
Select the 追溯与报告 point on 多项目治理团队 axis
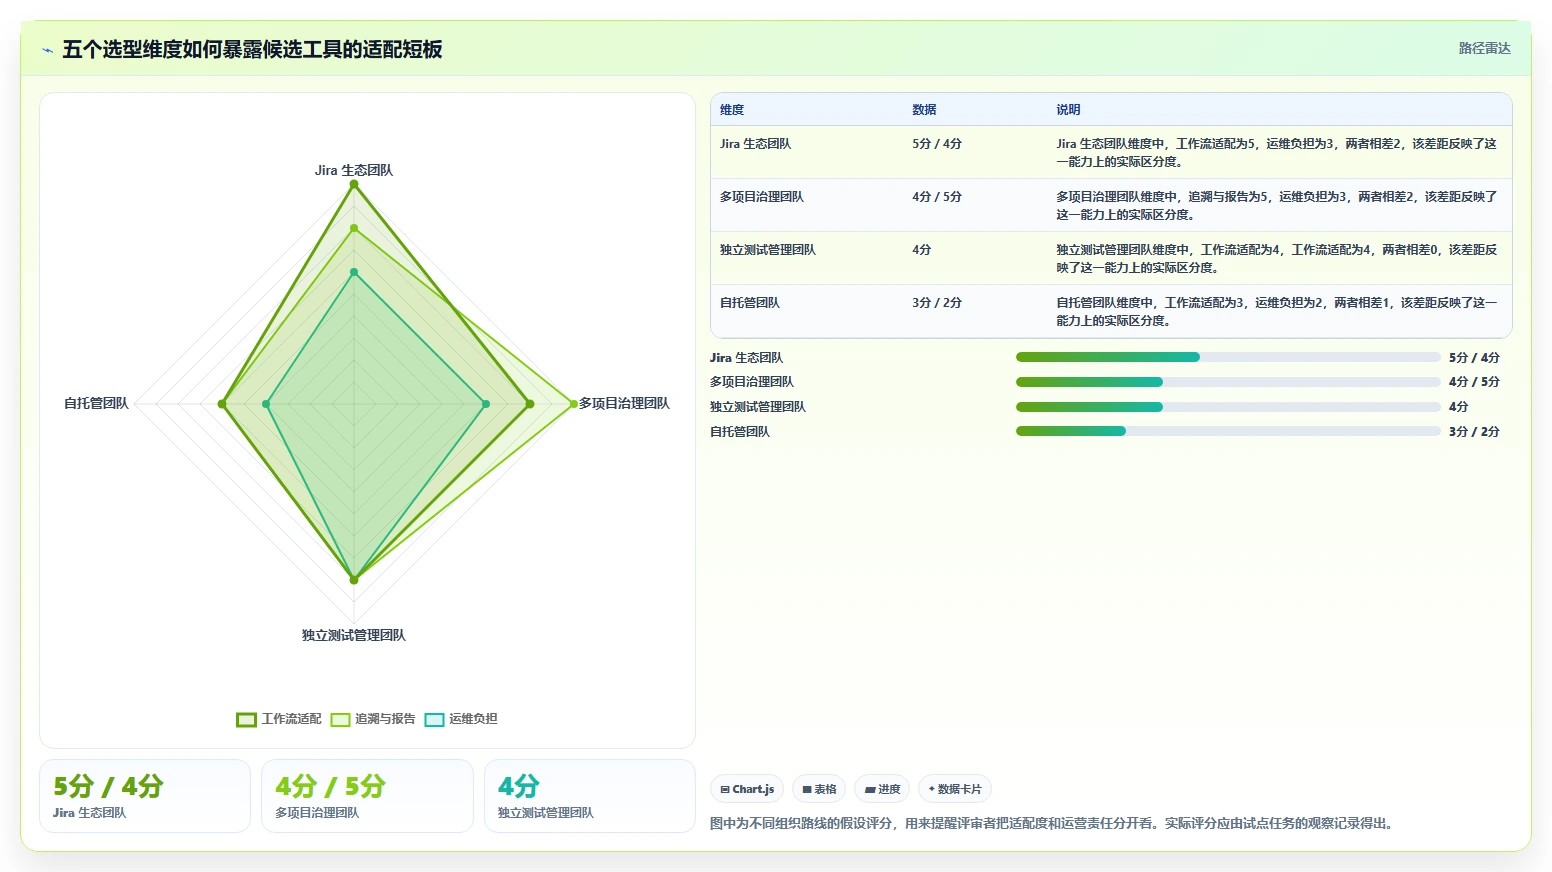[x=574, y=404]
